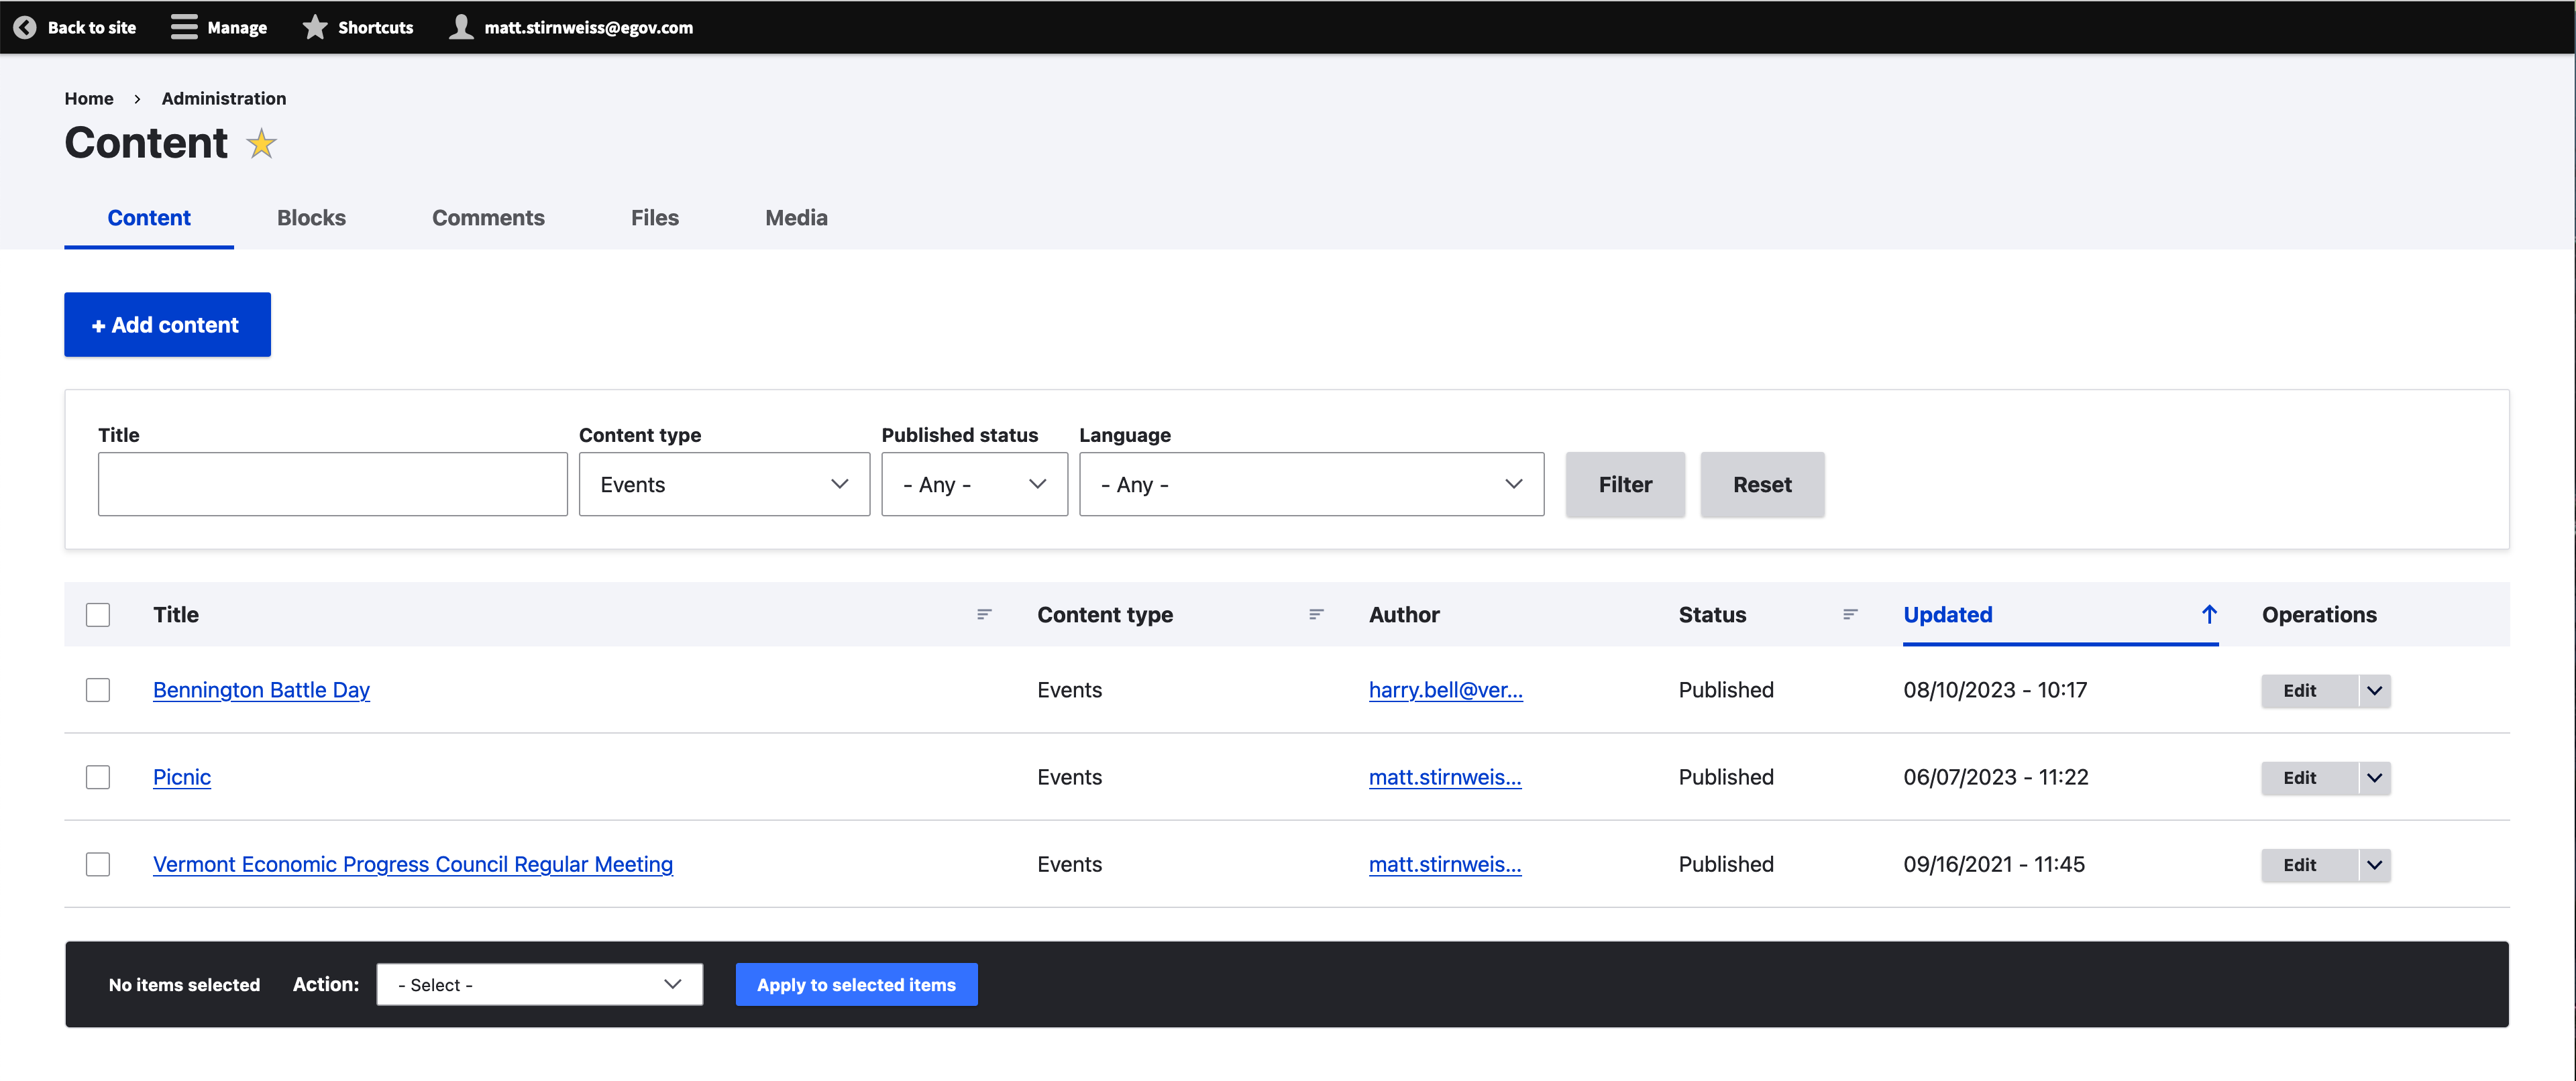The height and width of the screenshot is (1081, 2576).
Task: Open matt.stirnweiss@egov.com account toolbar link
Action: (x=589, y=28)
